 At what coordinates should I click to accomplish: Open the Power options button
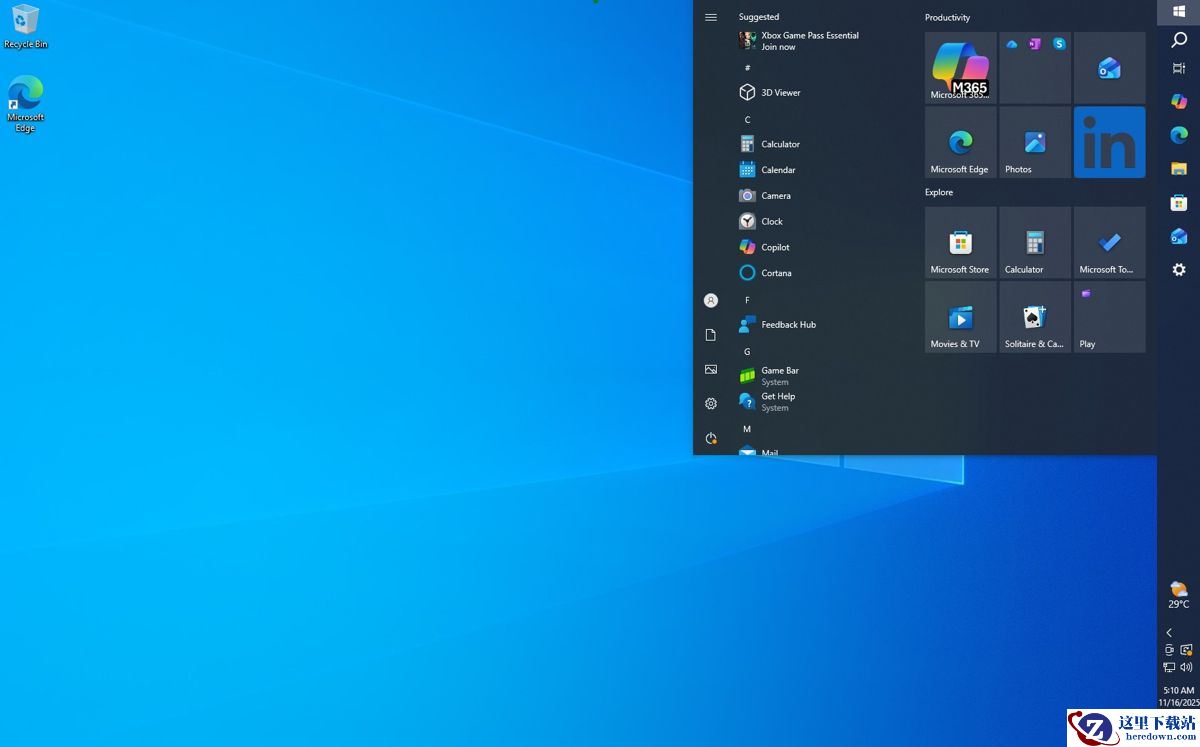[711, 438]
